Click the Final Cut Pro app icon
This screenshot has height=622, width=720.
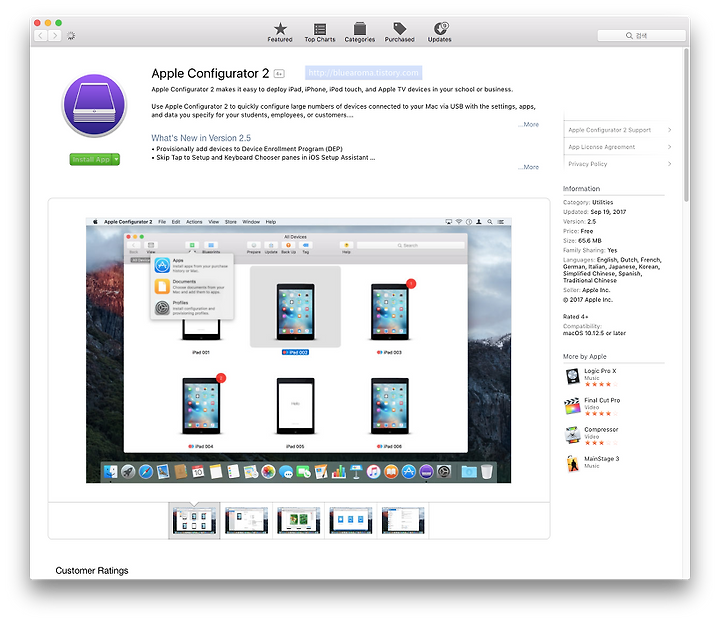click(x=573, y=406)
